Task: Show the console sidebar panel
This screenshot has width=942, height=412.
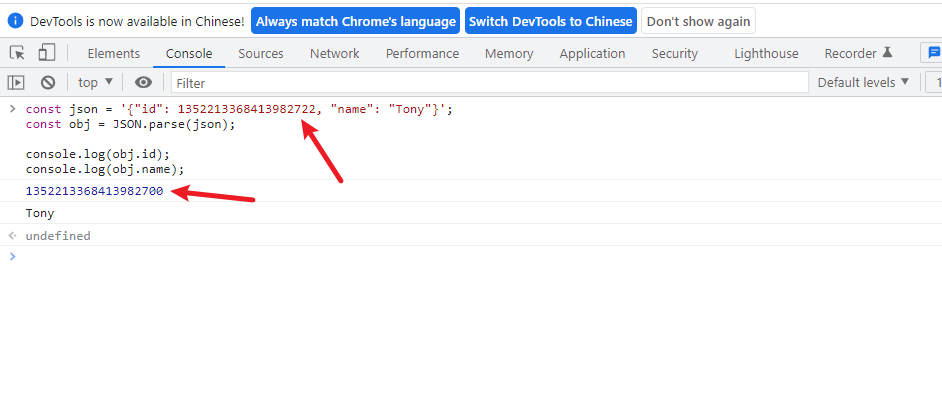Action: click(16, 83)
